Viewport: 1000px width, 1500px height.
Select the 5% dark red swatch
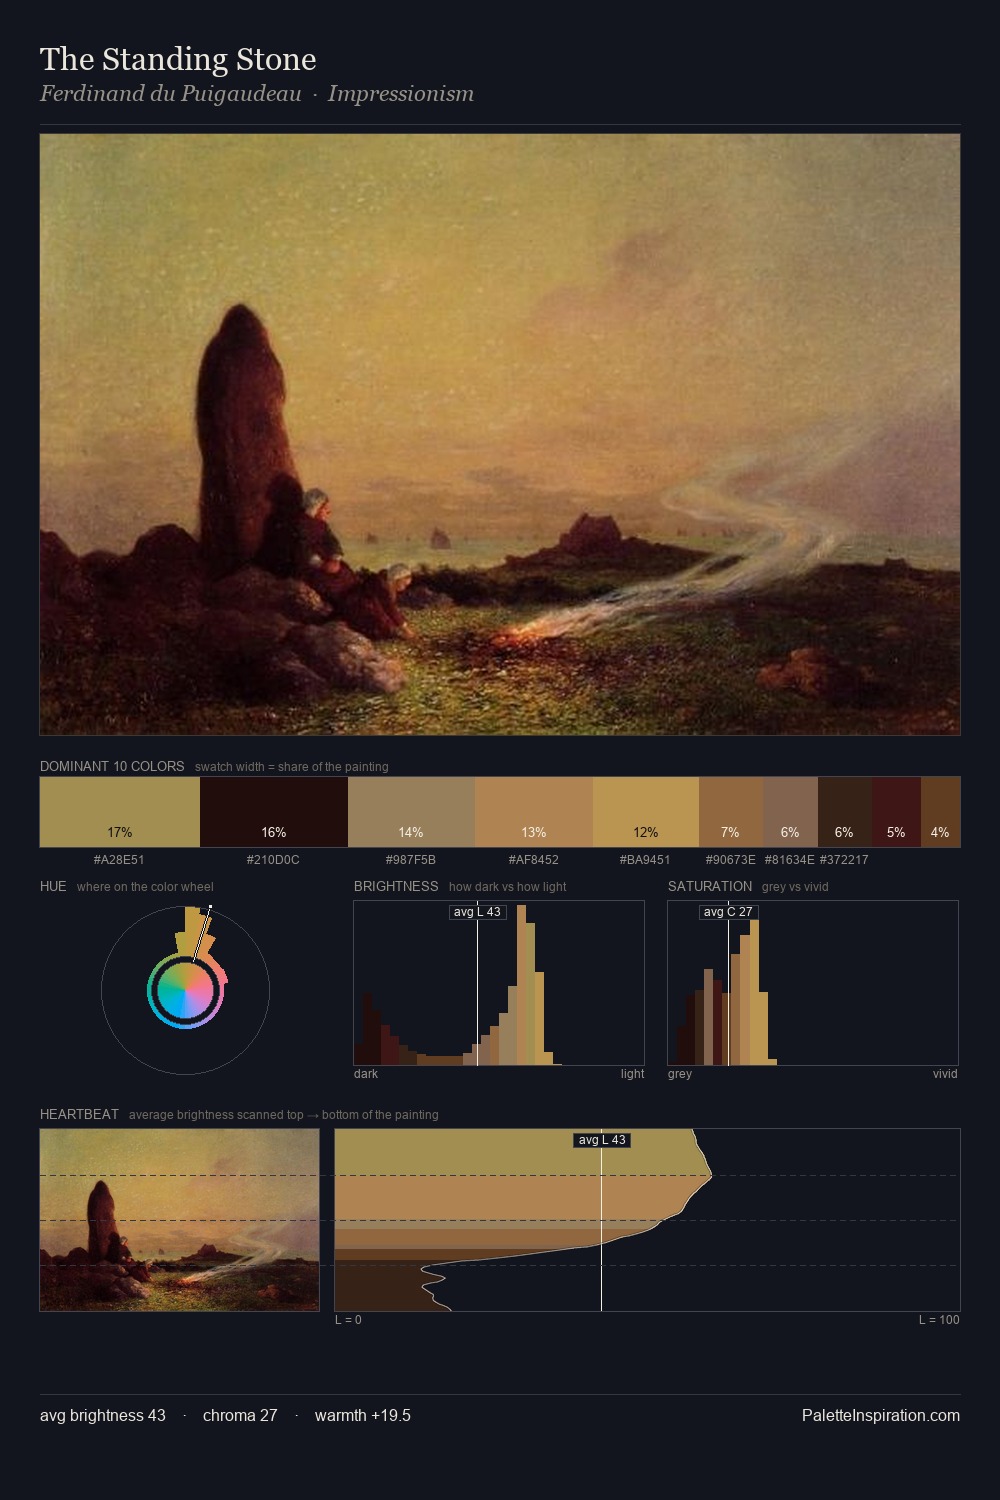tap(896, 812)
